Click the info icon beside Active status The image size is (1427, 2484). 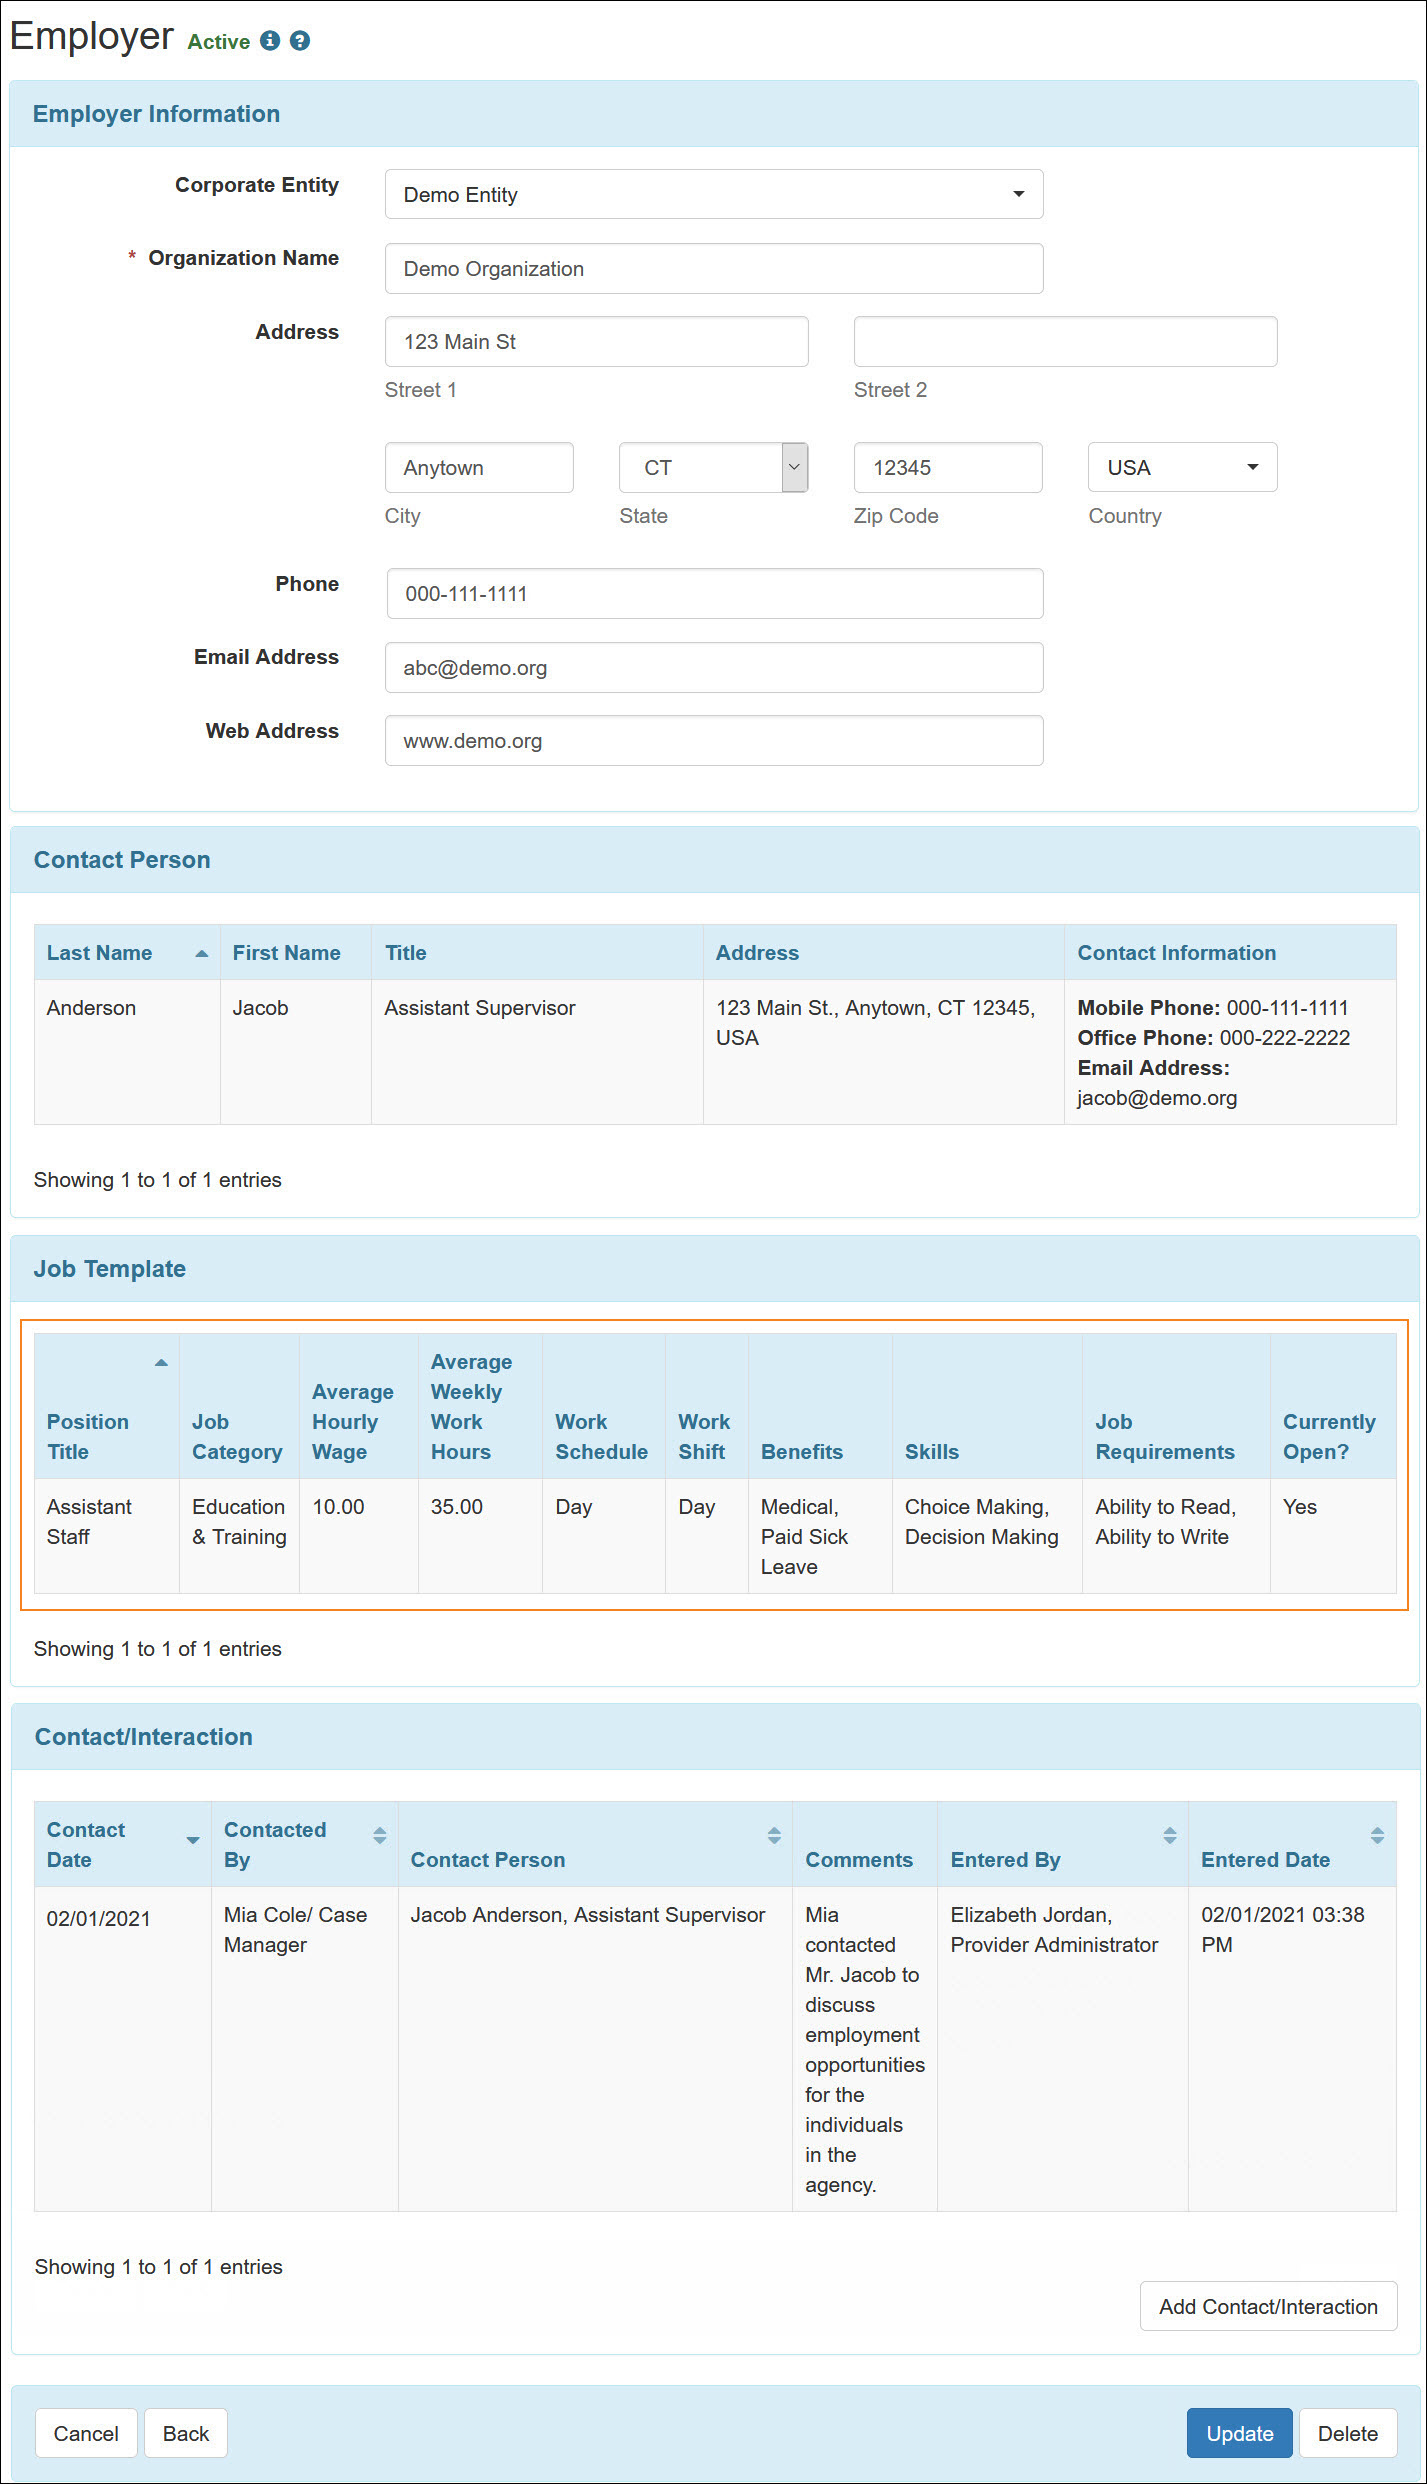pyautogui.click(x=269, y=41)
